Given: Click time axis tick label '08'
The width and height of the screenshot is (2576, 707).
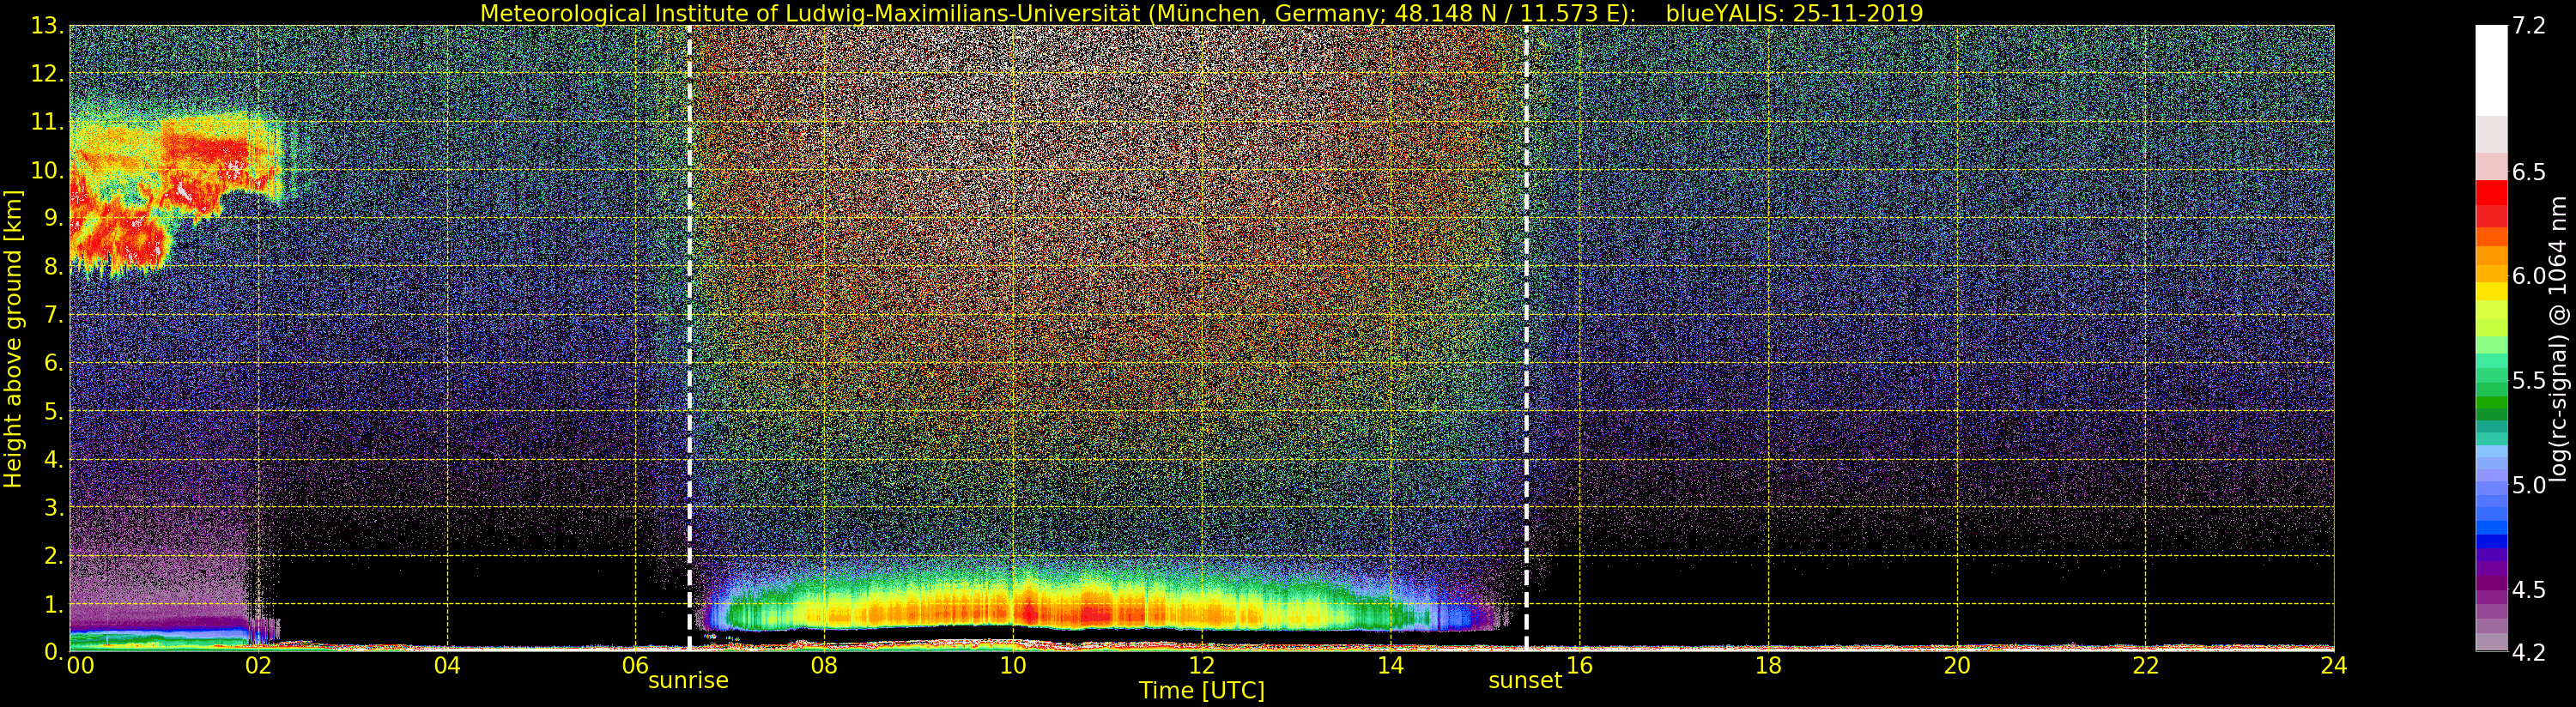Looking at the screenshot, I should 824,666.
